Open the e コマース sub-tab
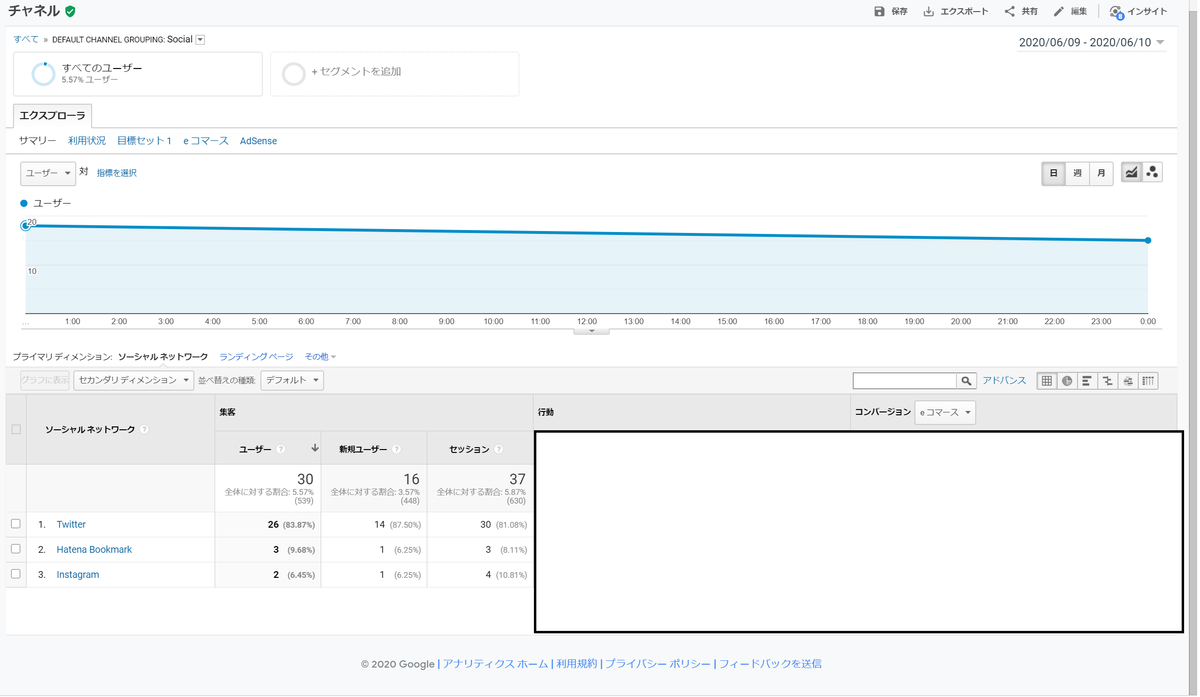 click(x=206, y=141)
